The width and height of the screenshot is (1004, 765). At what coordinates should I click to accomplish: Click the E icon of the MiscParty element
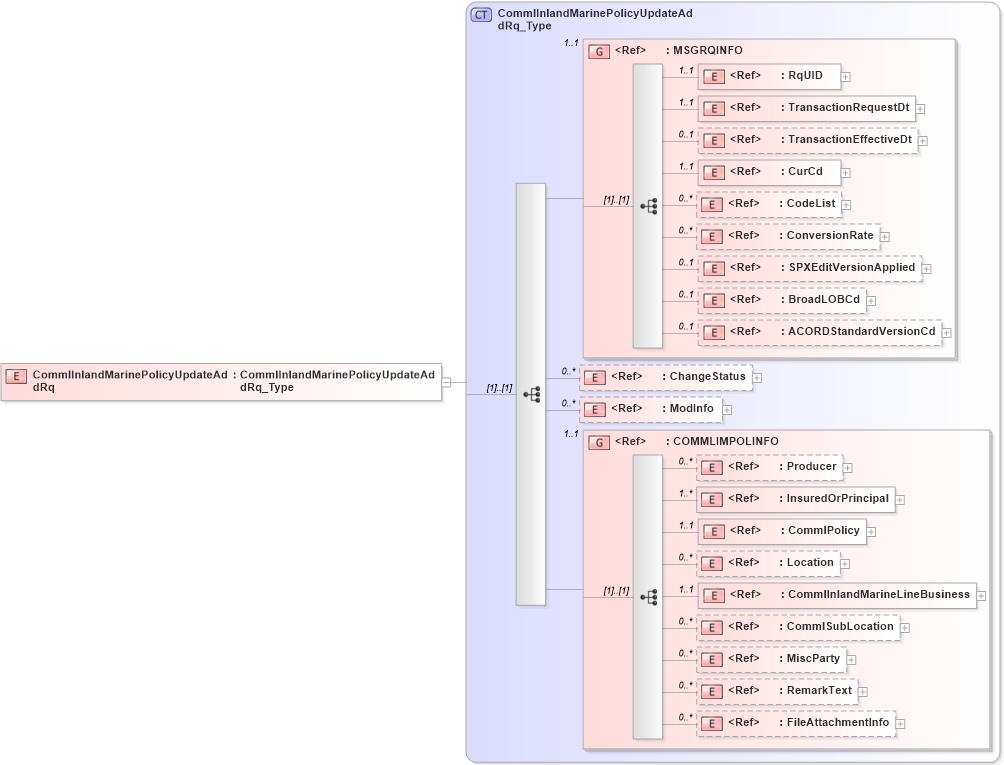714,658
